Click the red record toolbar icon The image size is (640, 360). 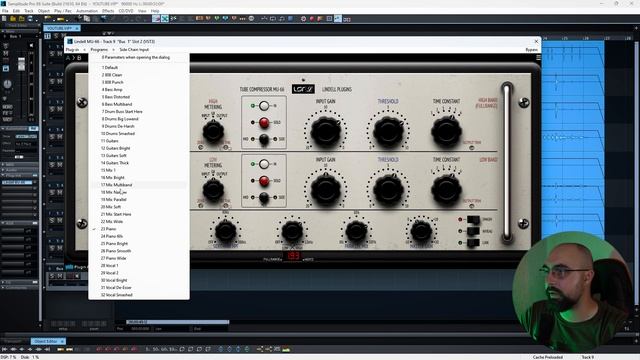click(312, 19)
